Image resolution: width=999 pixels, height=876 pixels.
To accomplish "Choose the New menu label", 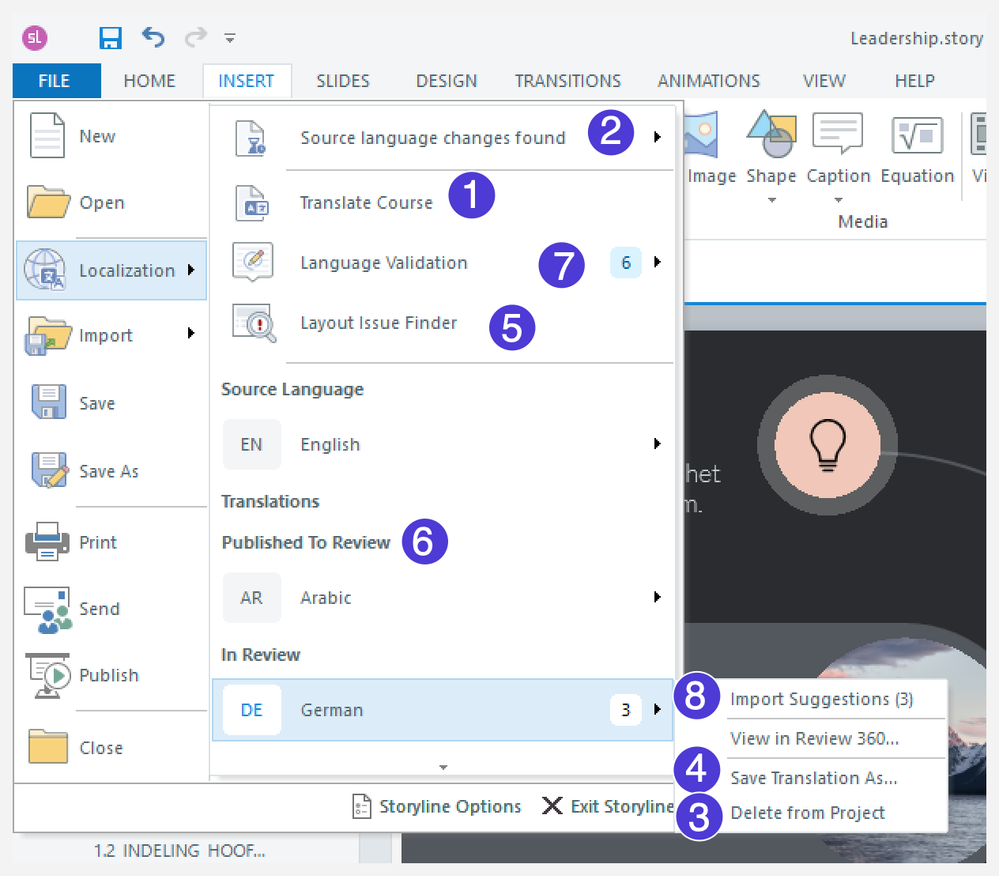I will coord(97,136).
